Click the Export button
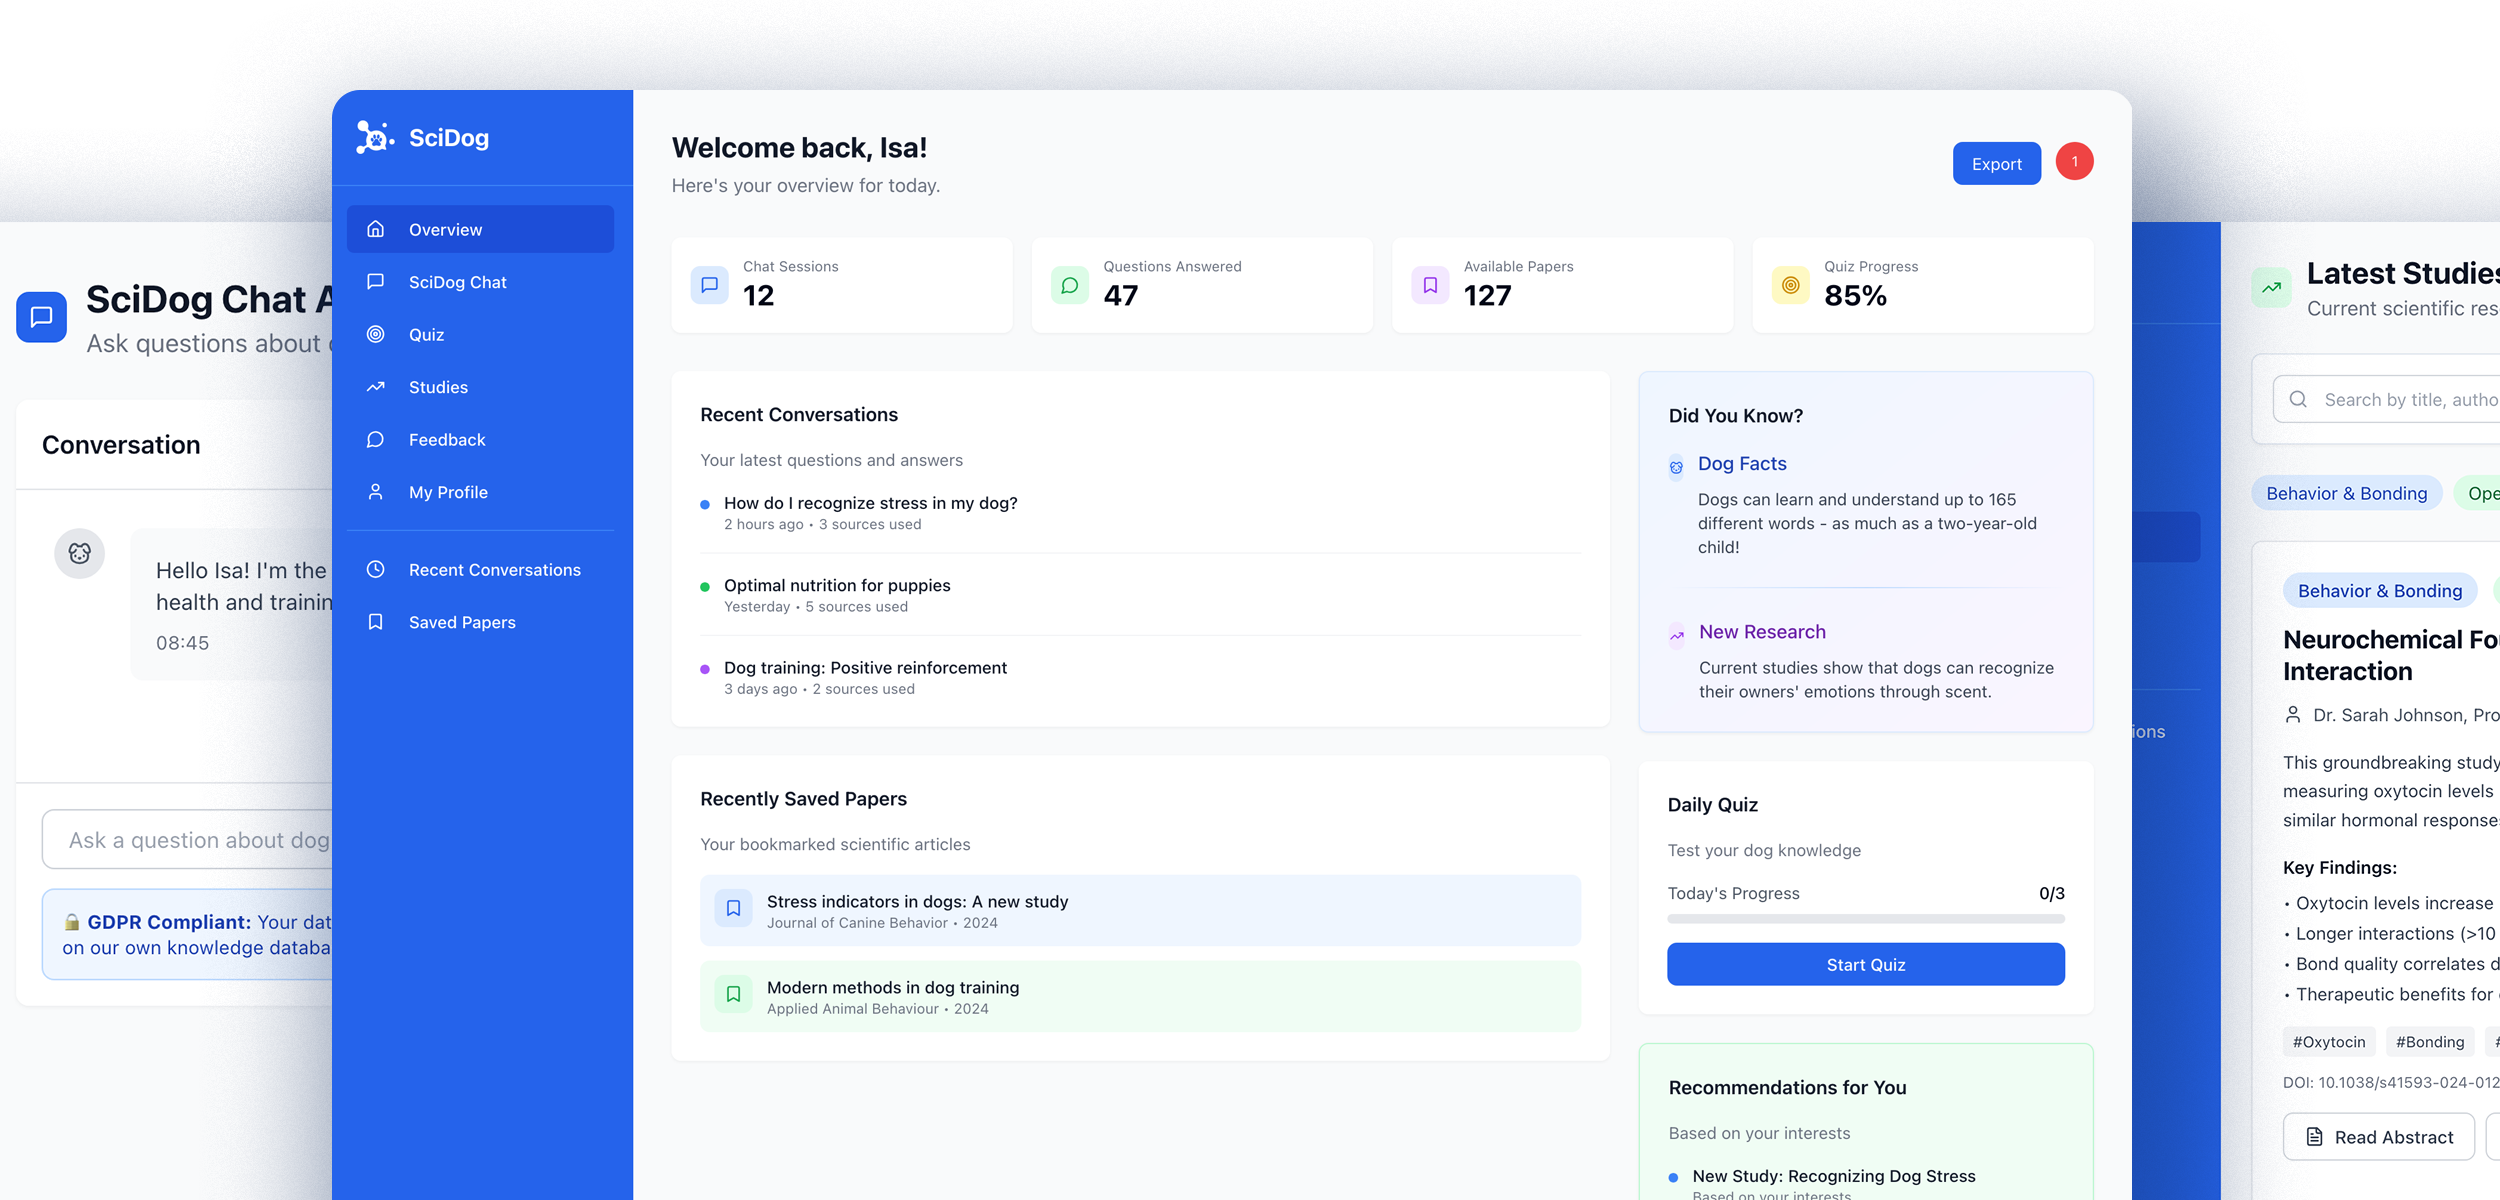Image resolution: width=2500 pixels, height=1200 pixels. [1996, 163]
